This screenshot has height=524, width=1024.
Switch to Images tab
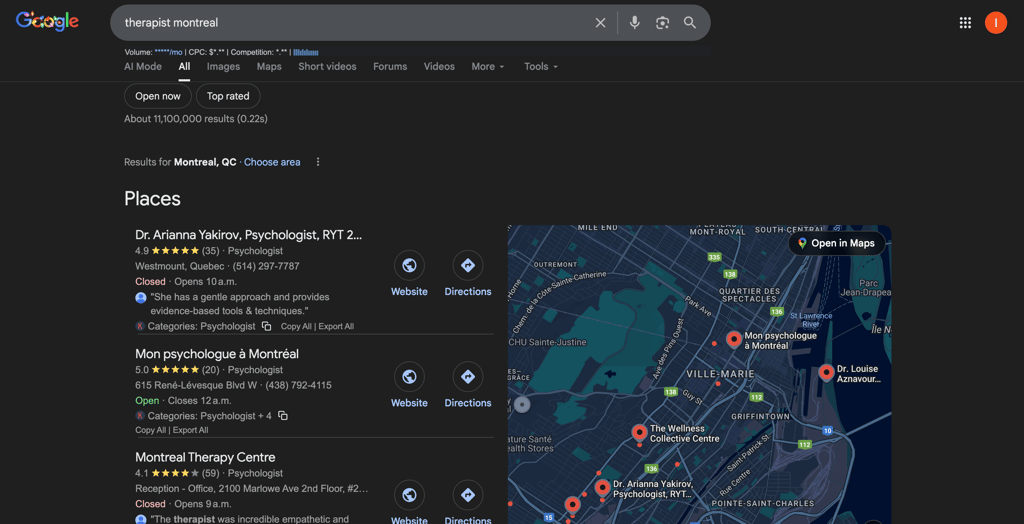(x=223, y=67)
